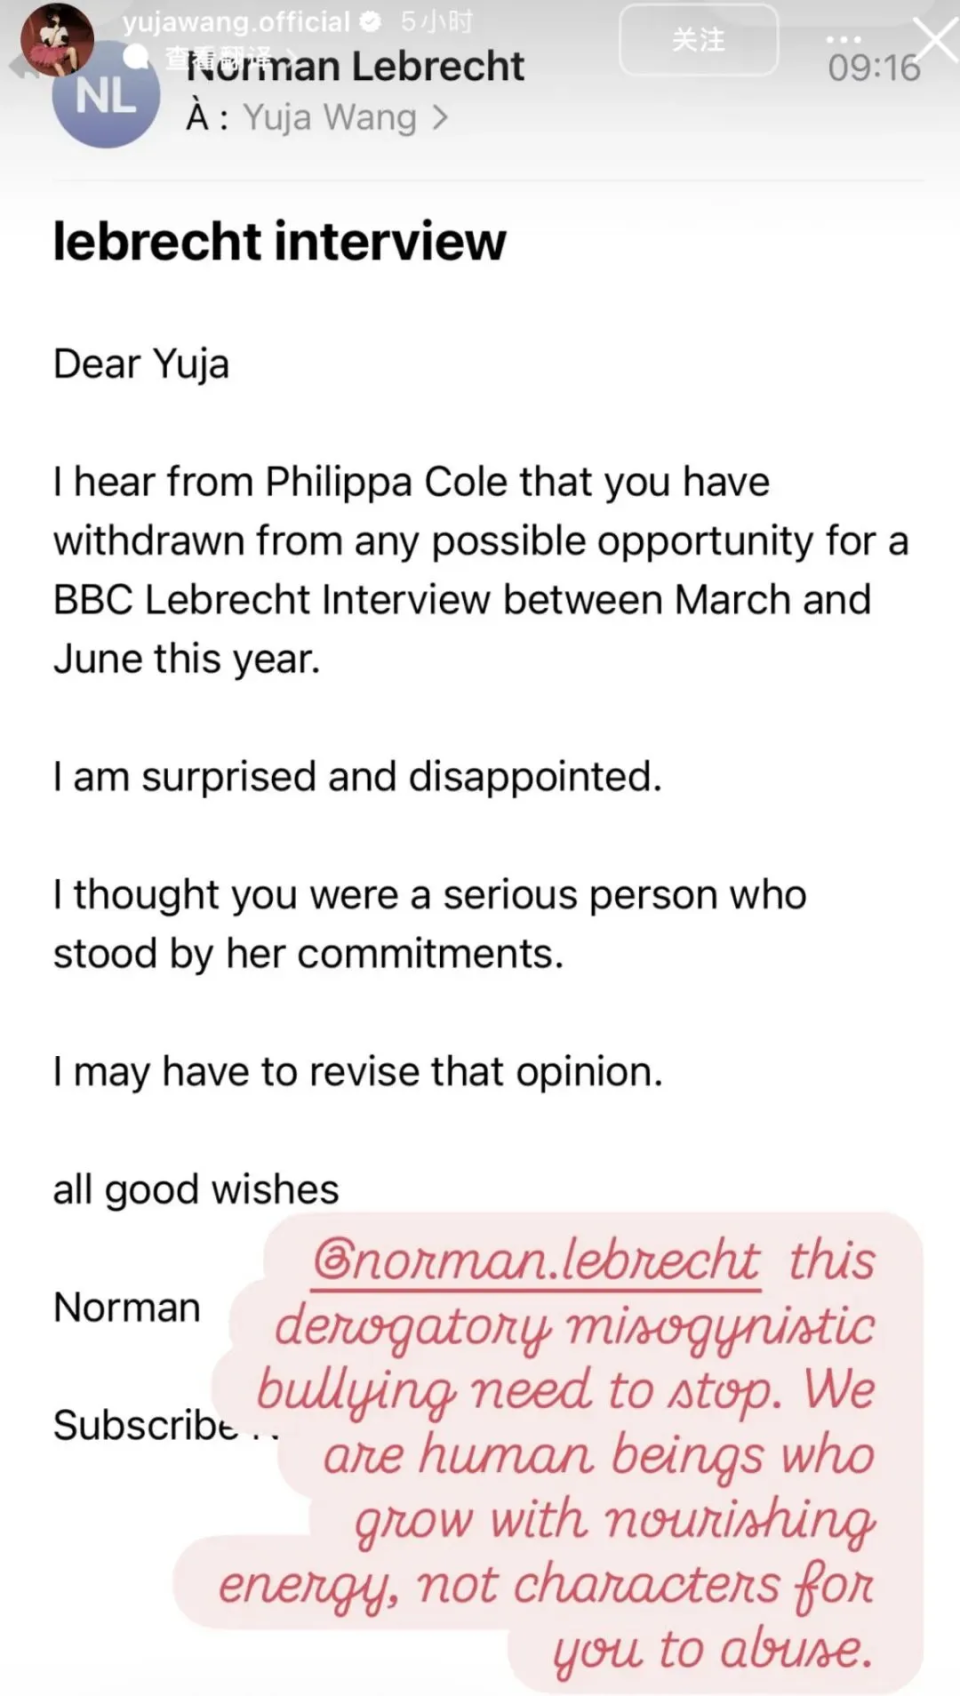
Task: Select the 'I am surprised and disappointed' line
Action: tap(358, 777)
